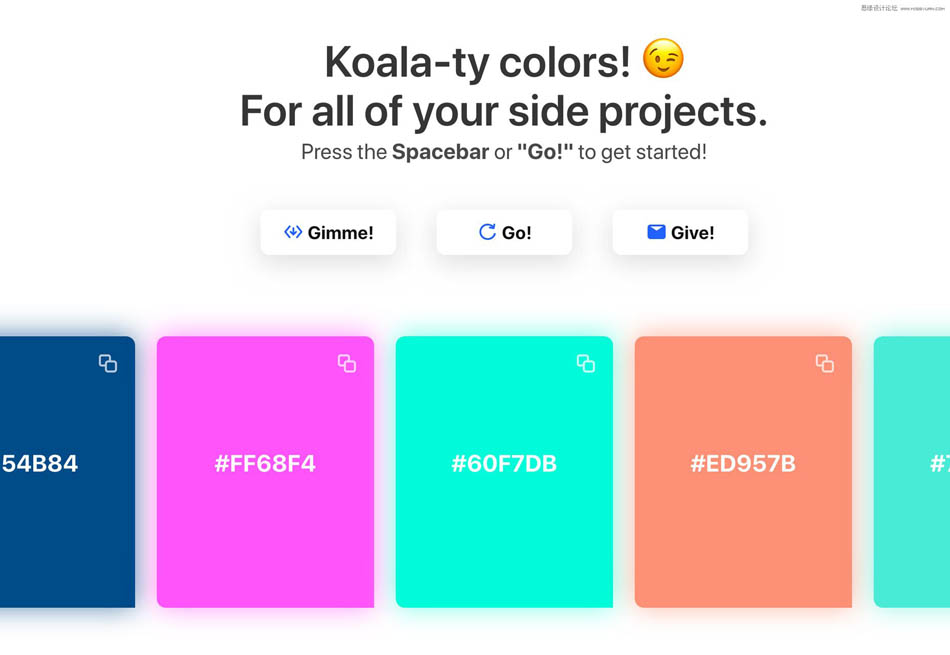Click the #ED957B hex code text

click(743, 464)
